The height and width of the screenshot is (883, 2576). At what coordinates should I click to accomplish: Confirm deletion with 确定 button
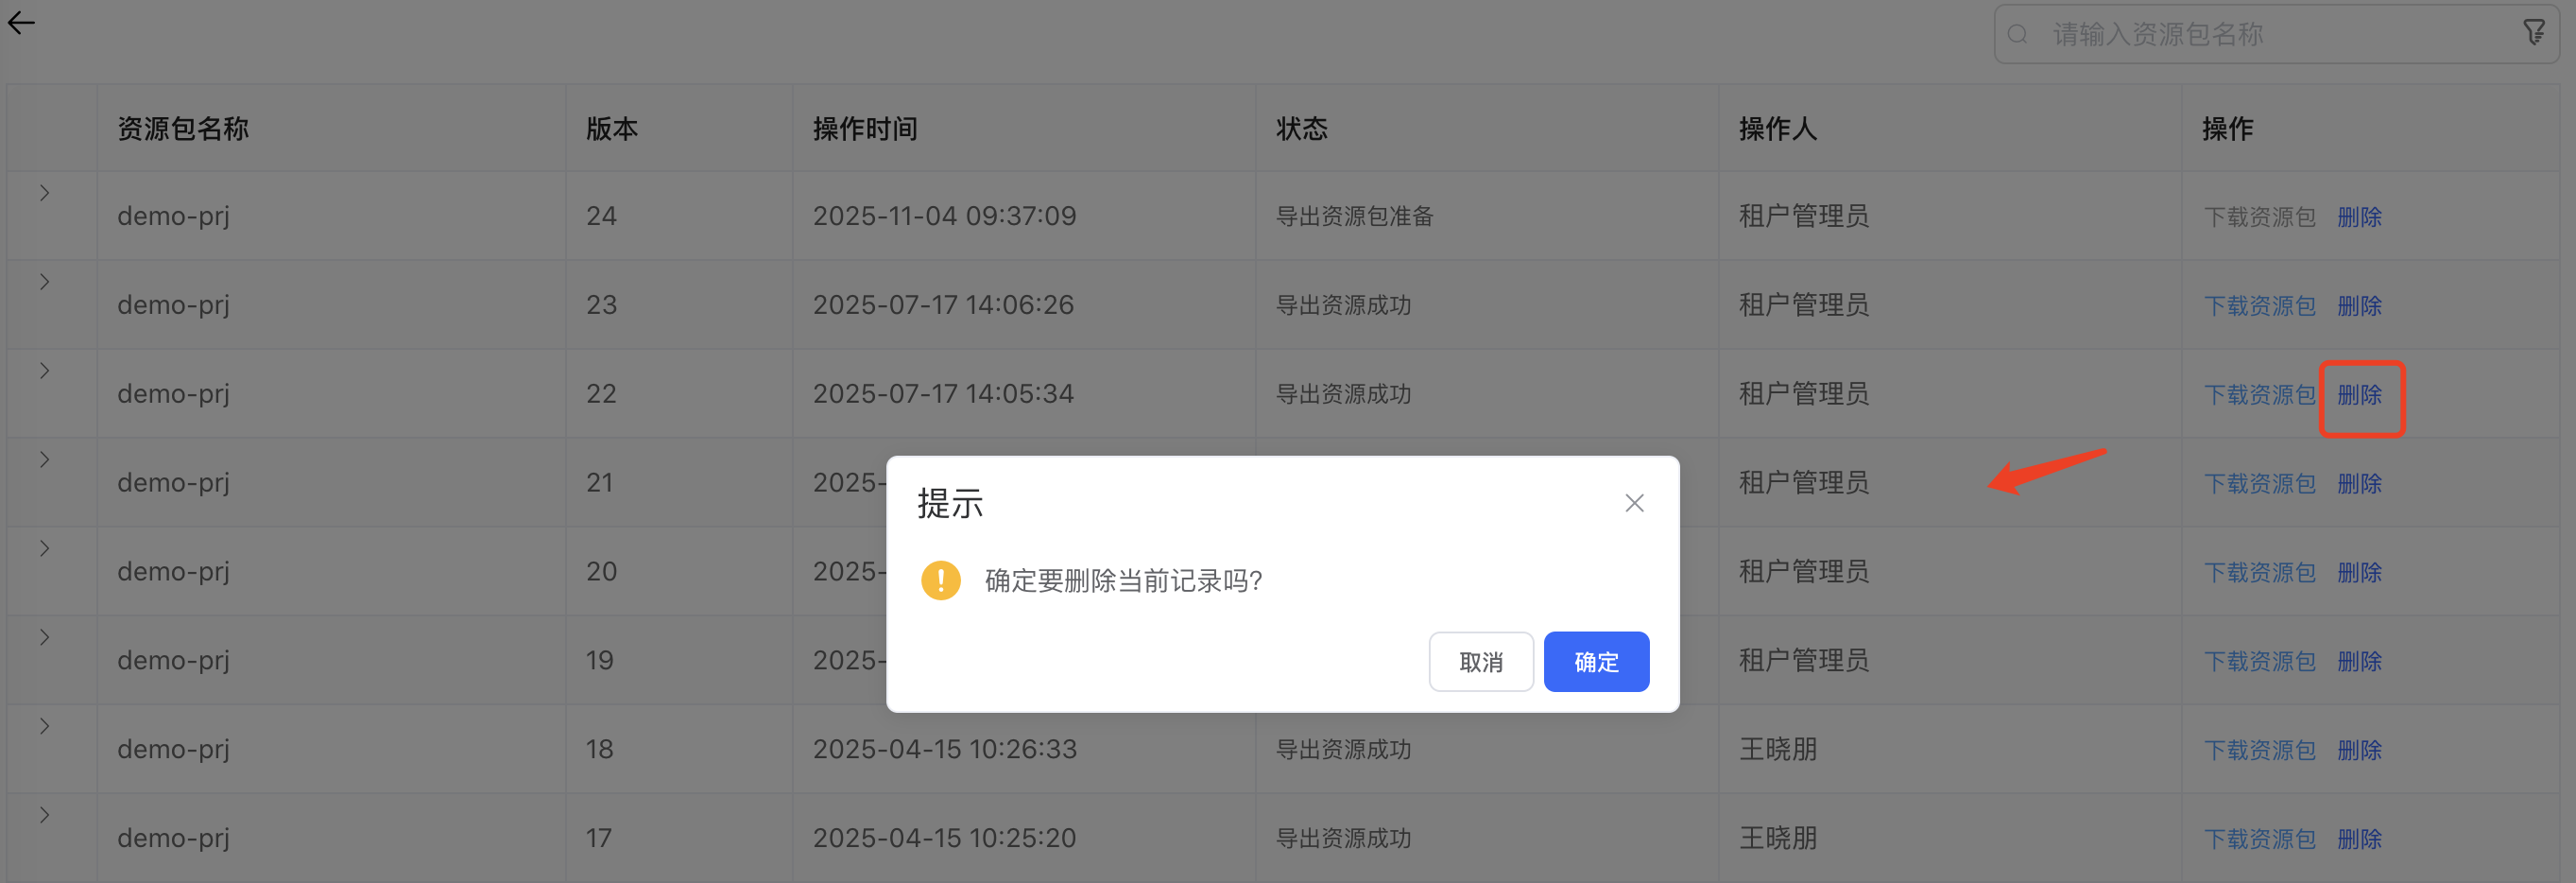[1595, 661]
